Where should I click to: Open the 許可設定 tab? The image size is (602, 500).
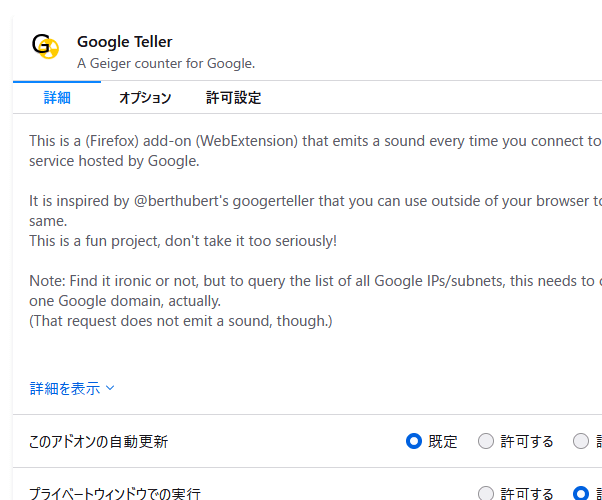[233, 98]
